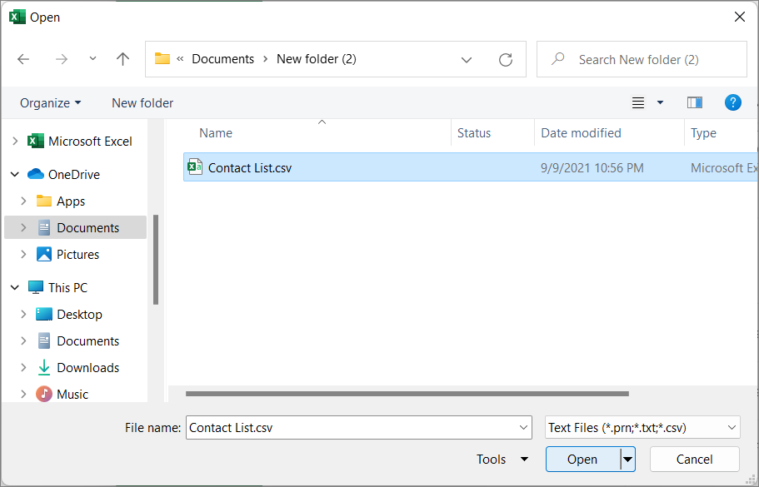Click the Cancel button
Image resolution: width=759 pixels, height=487 pixels.
[694, 459]
